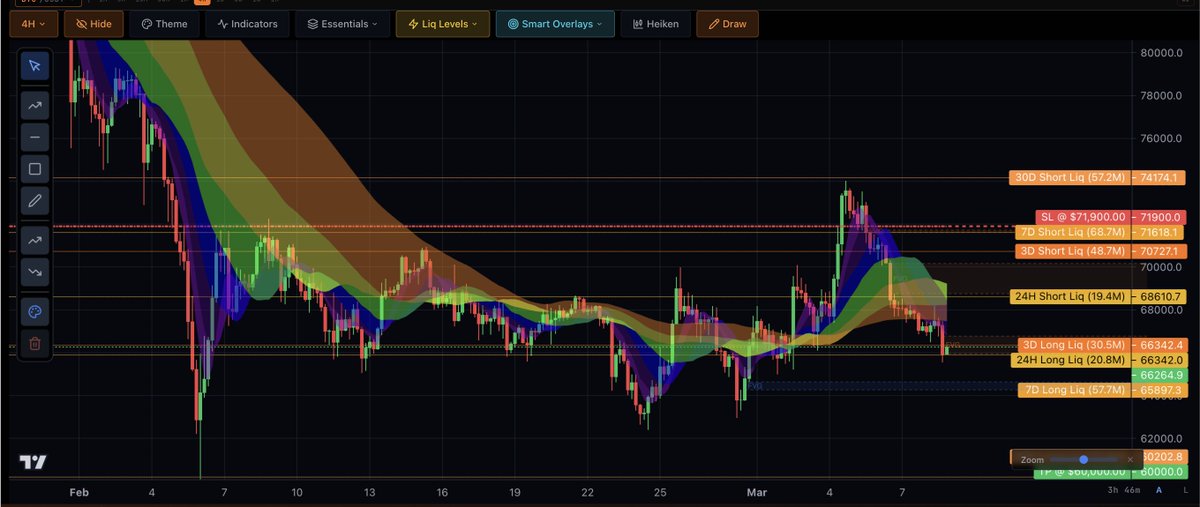Select the rectangle drawing tool
The width and height of the screenshot is (1200, 507).
click(x=35, y=169)
